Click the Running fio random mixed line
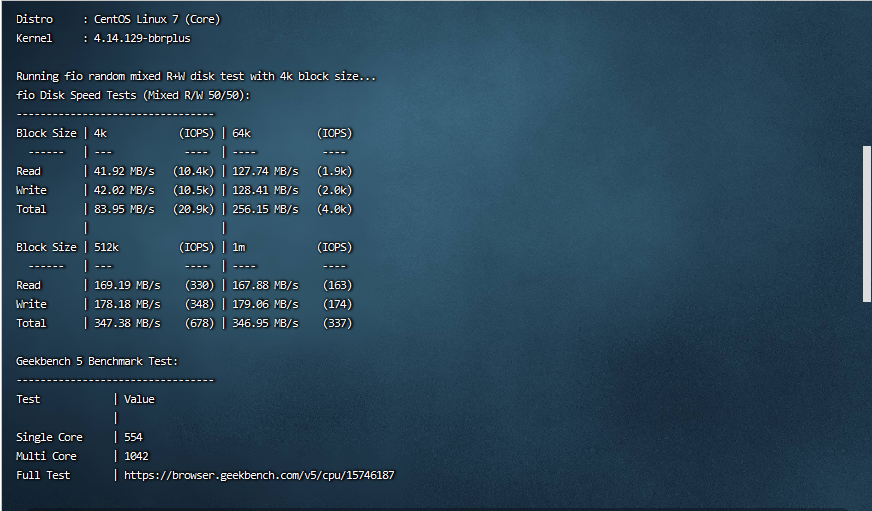Screen dimensions: 872x511 (x=196, y=76)
